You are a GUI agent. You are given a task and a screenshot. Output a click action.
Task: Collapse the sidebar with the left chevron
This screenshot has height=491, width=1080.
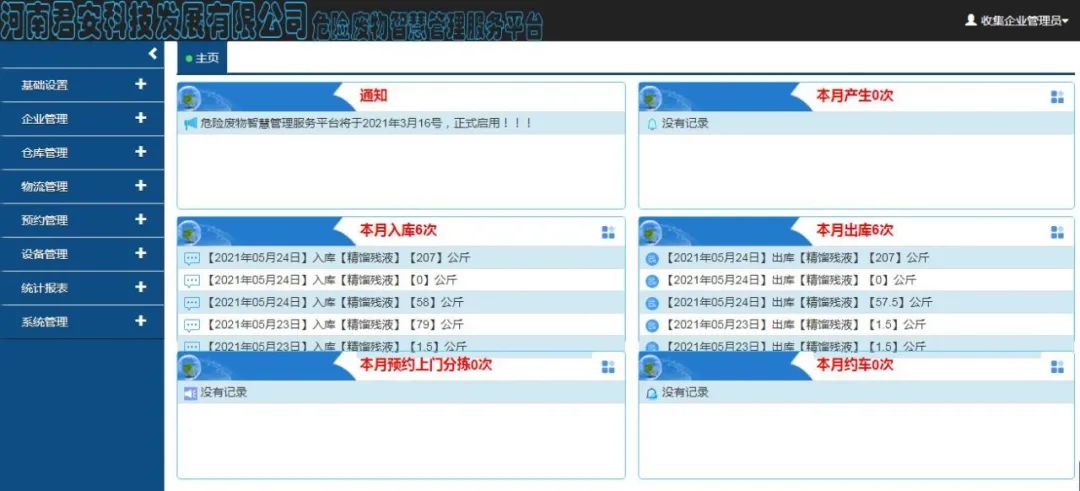[153, 54]
